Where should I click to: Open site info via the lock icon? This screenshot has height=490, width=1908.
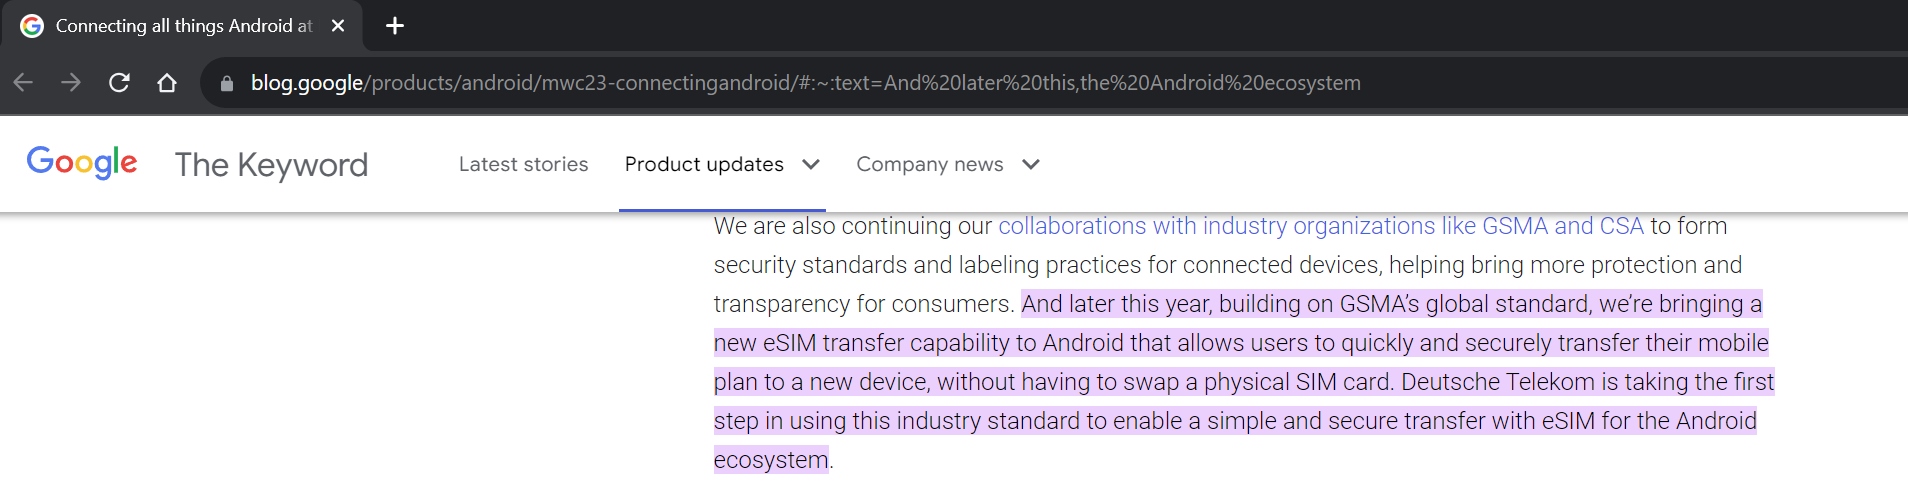(x=227, y=84)
